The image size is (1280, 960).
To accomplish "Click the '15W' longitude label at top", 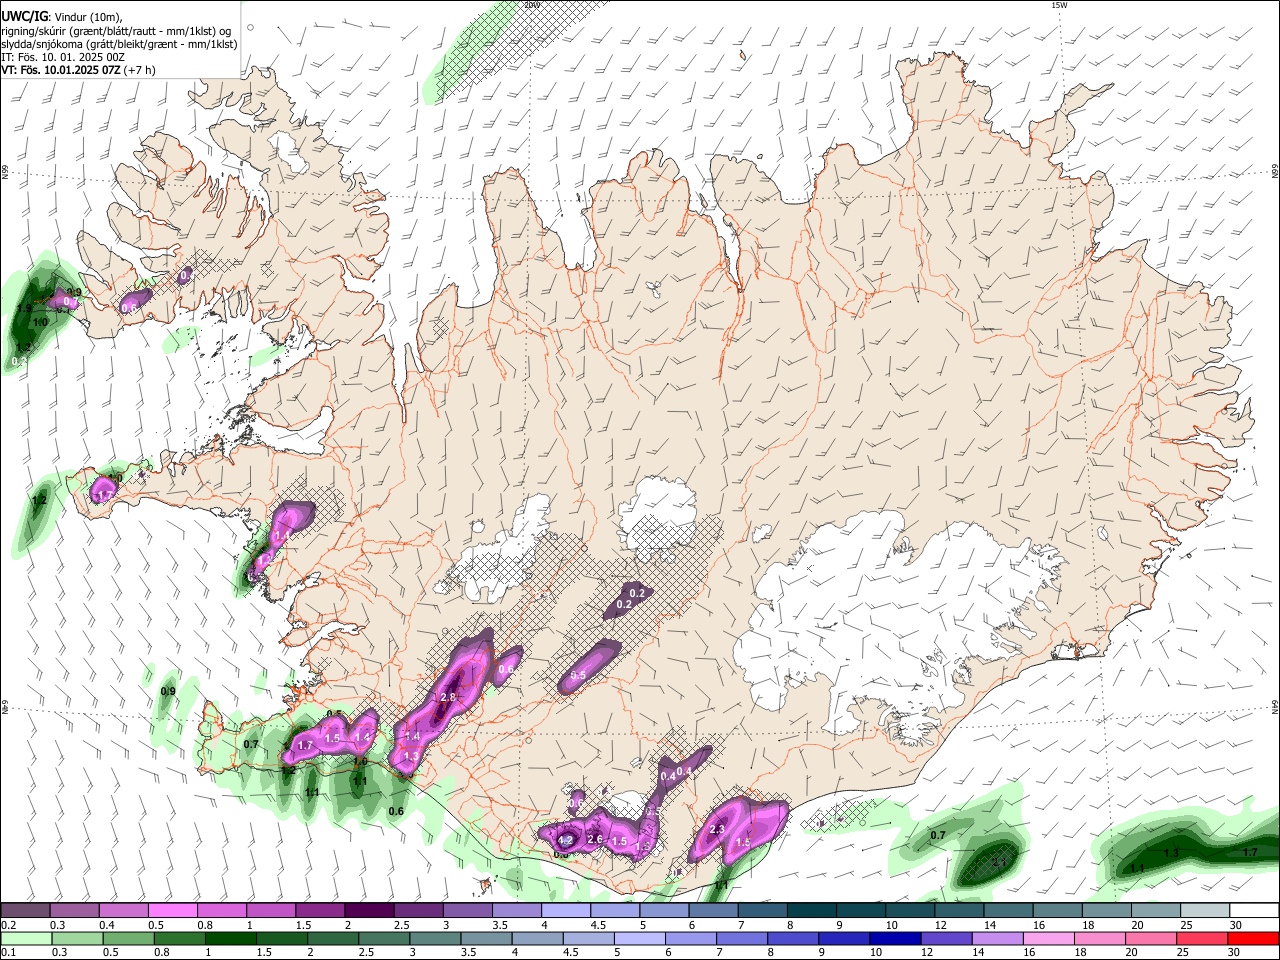I will pyautogui.click(x=1060, y=5).
